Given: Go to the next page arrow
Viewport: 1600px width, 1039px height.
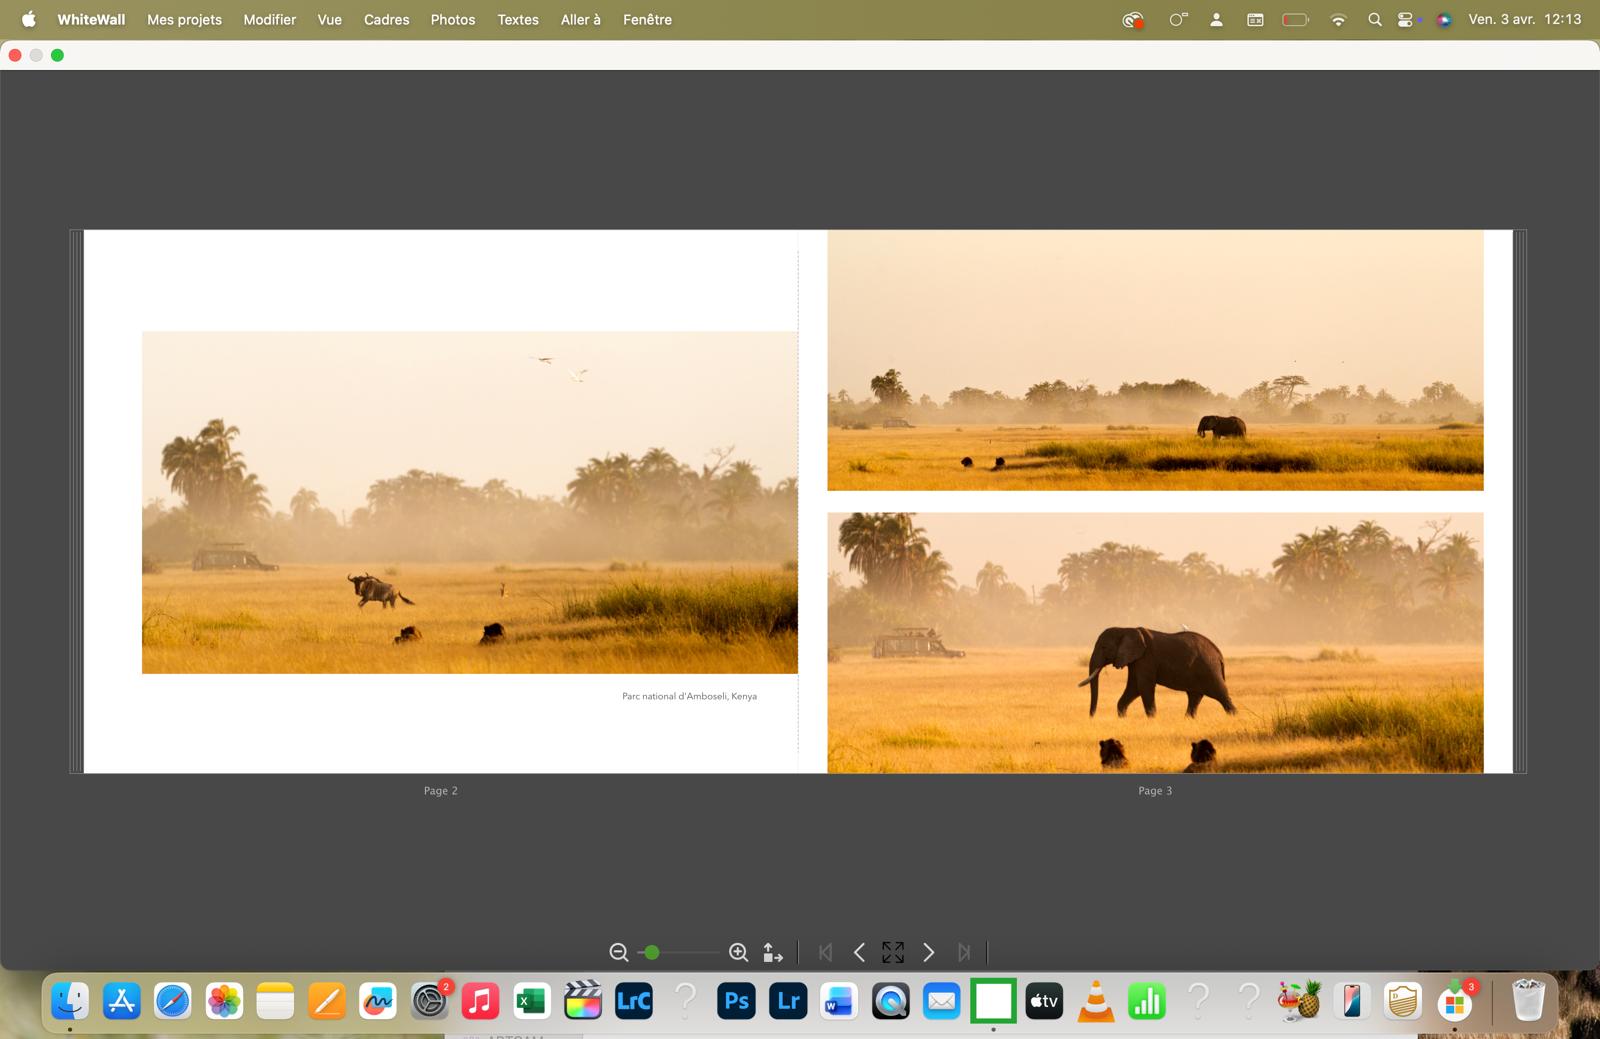Looking at the screenshot, I should pos(928,953).
